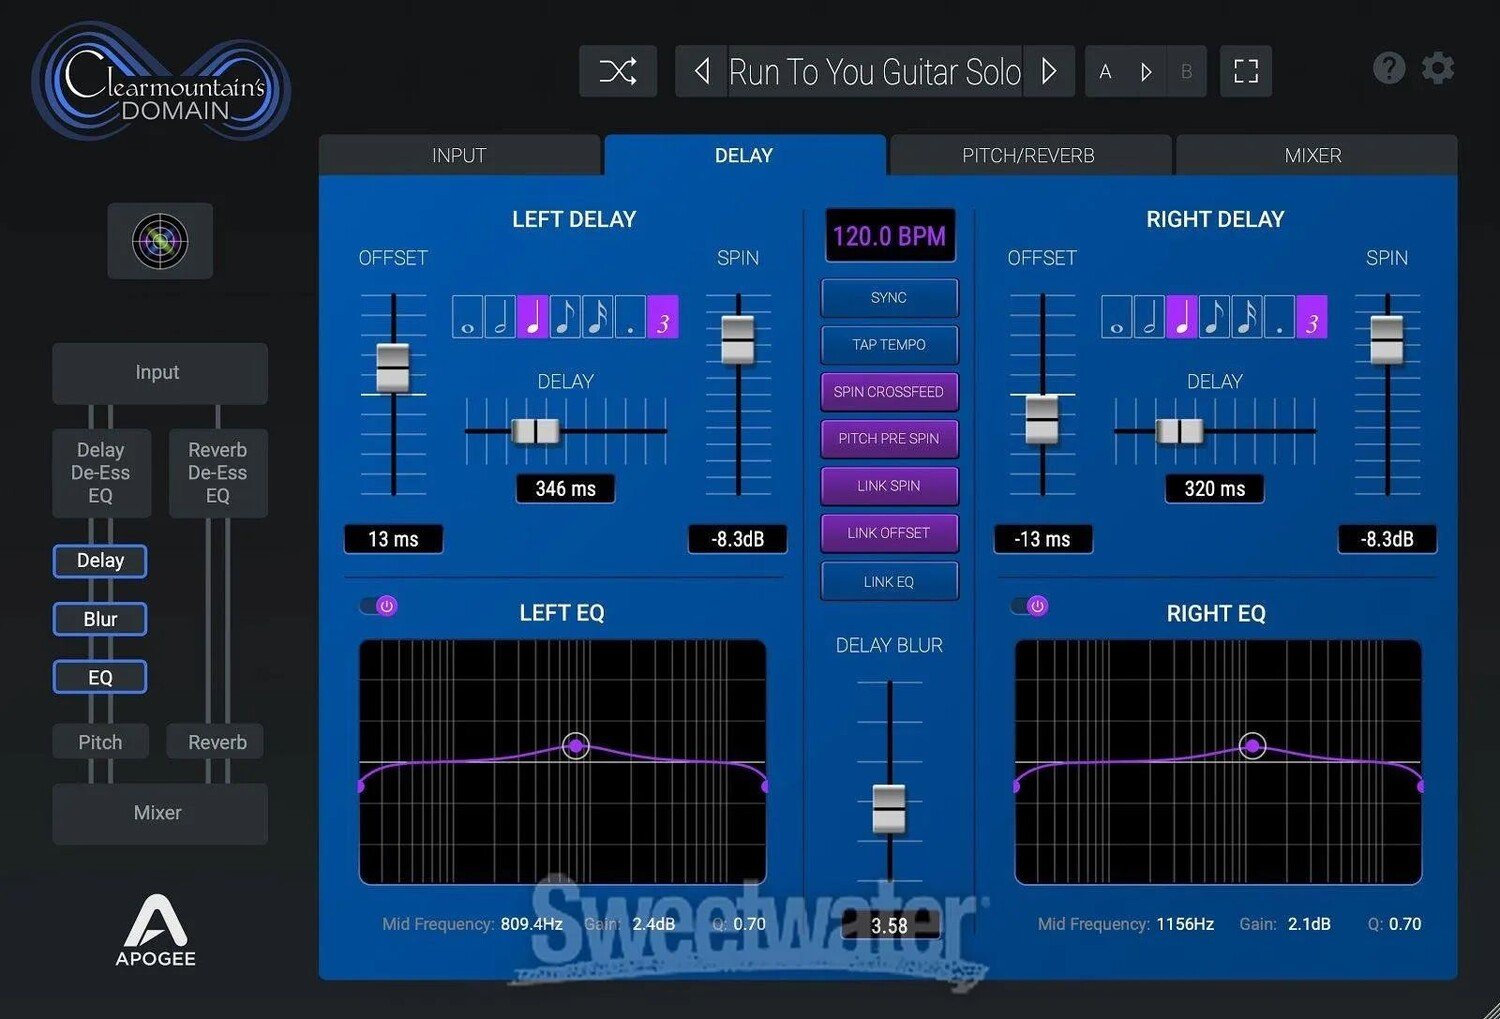The image size is (1500, 1019).
Task: Select eighth note in Right Delay
Action: coord(1214,316)
